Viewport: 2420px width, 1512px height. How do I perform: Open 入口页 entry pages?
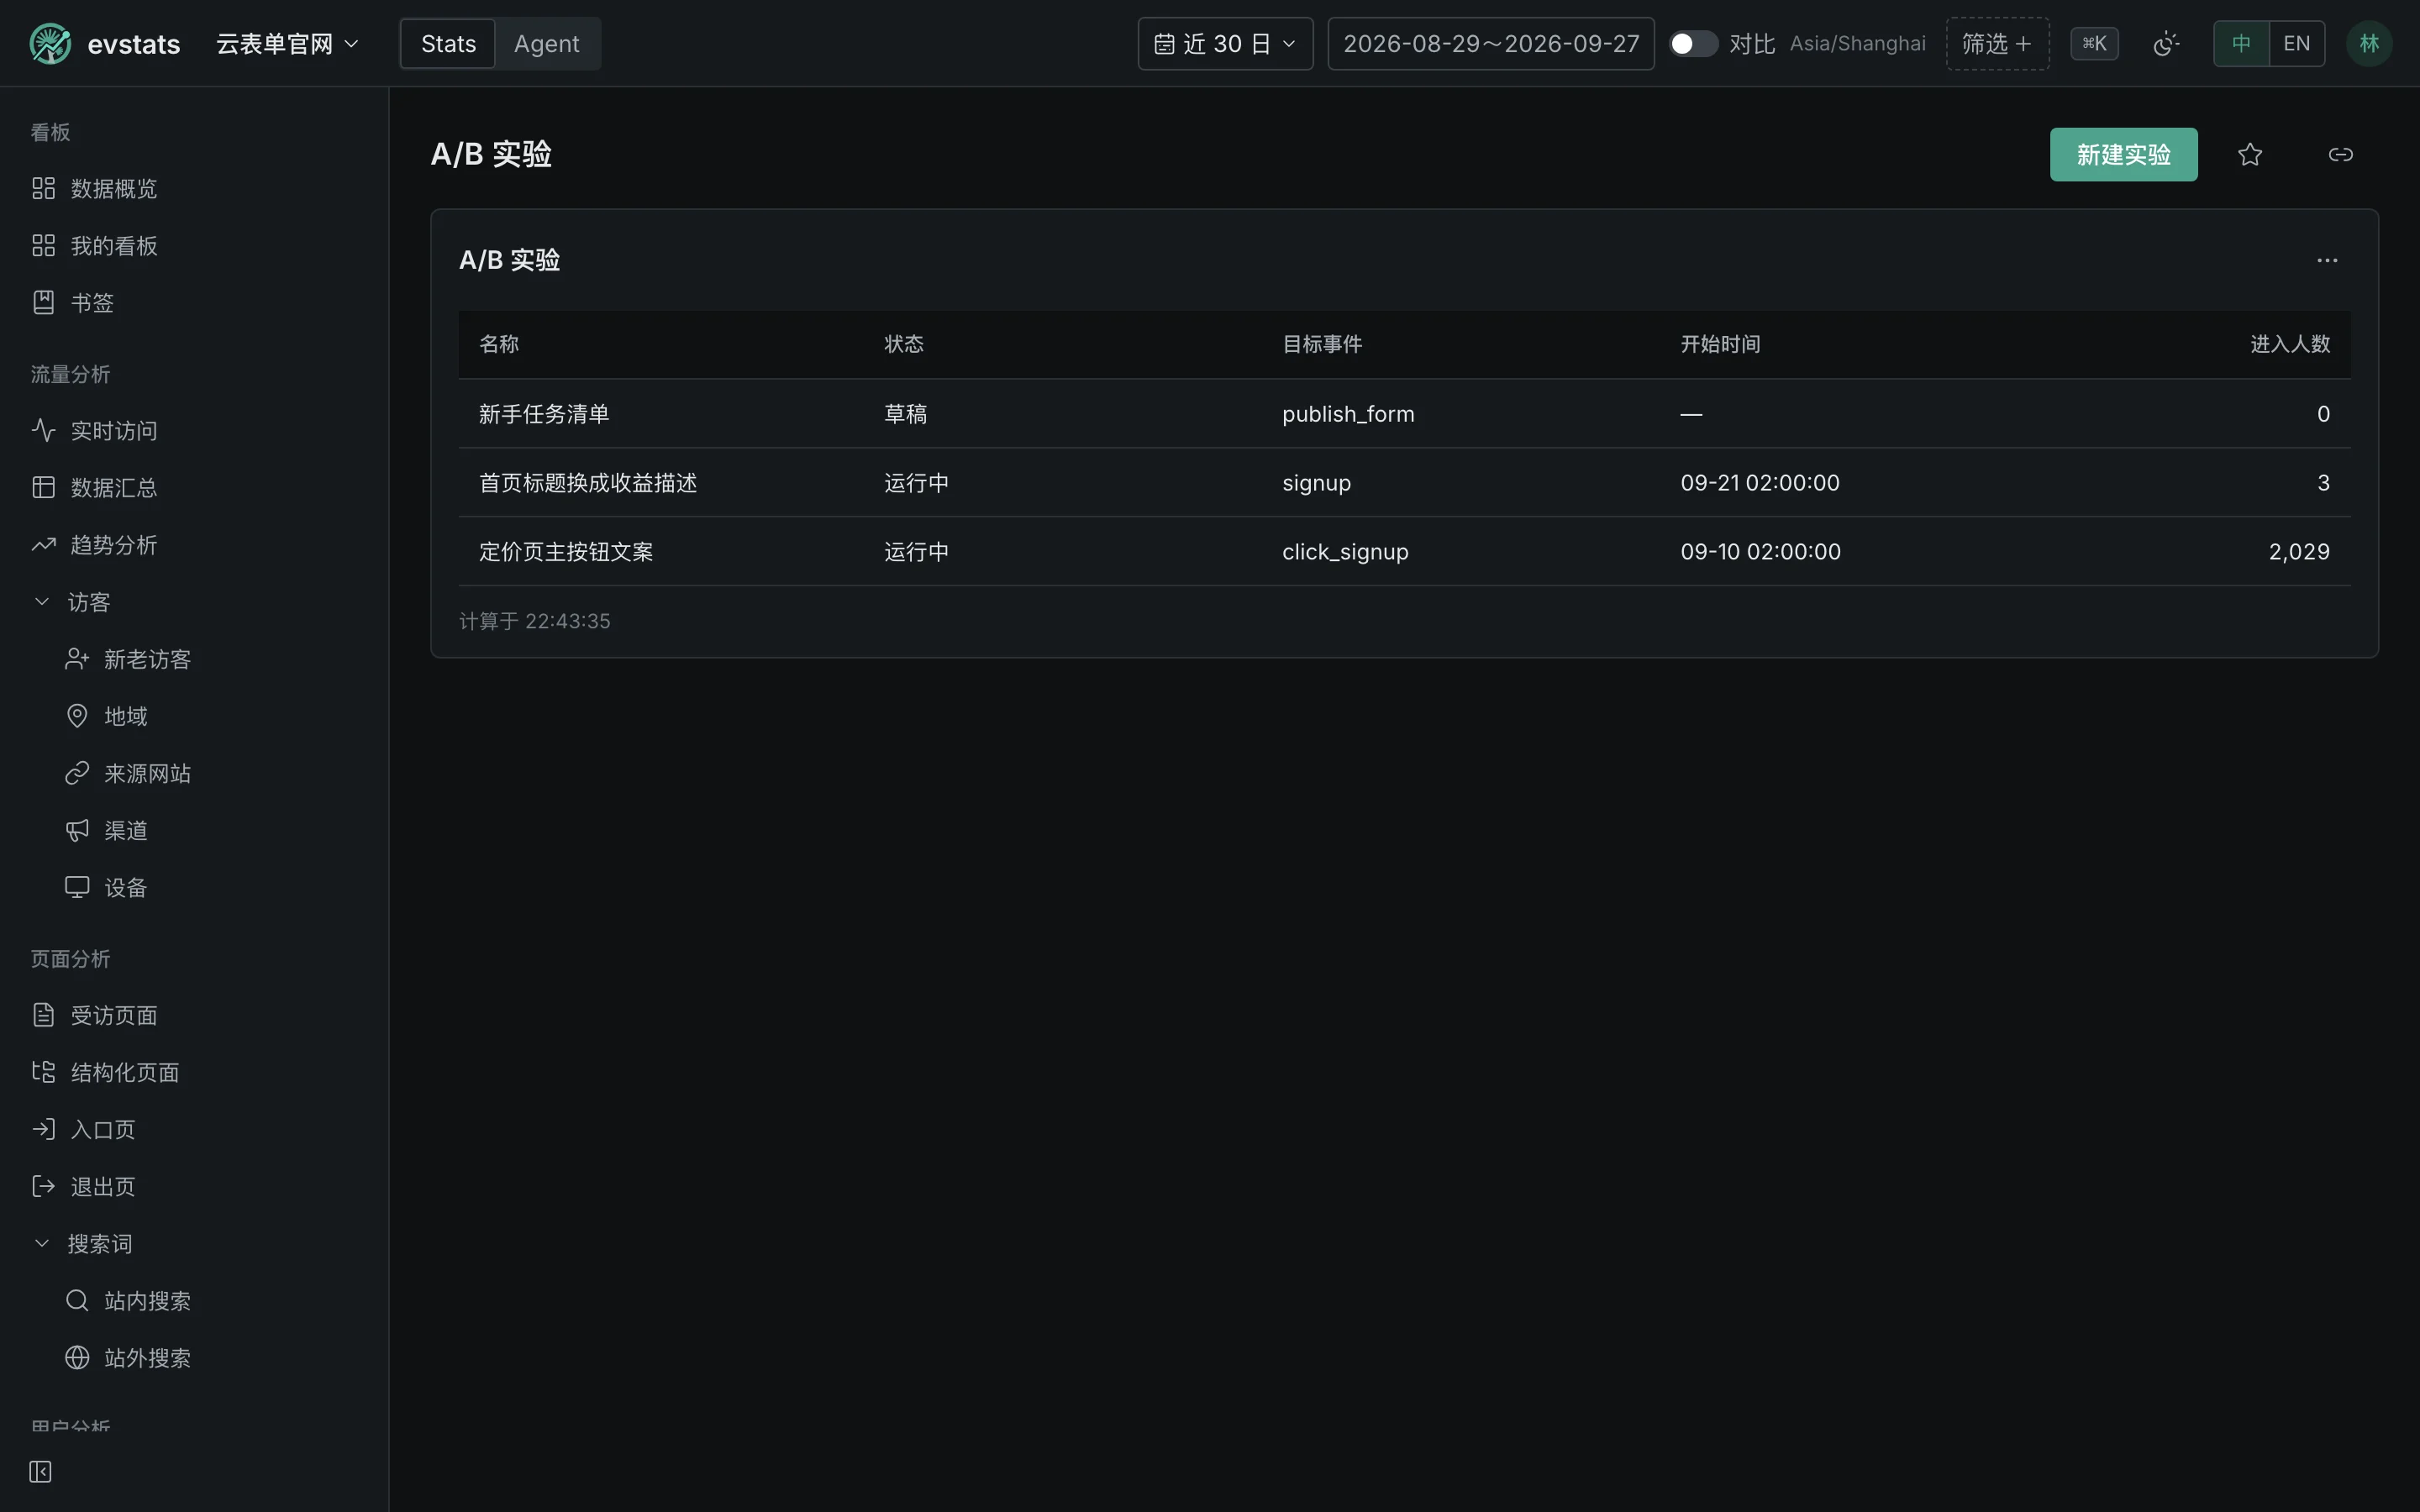click(x=194, y=1130)
